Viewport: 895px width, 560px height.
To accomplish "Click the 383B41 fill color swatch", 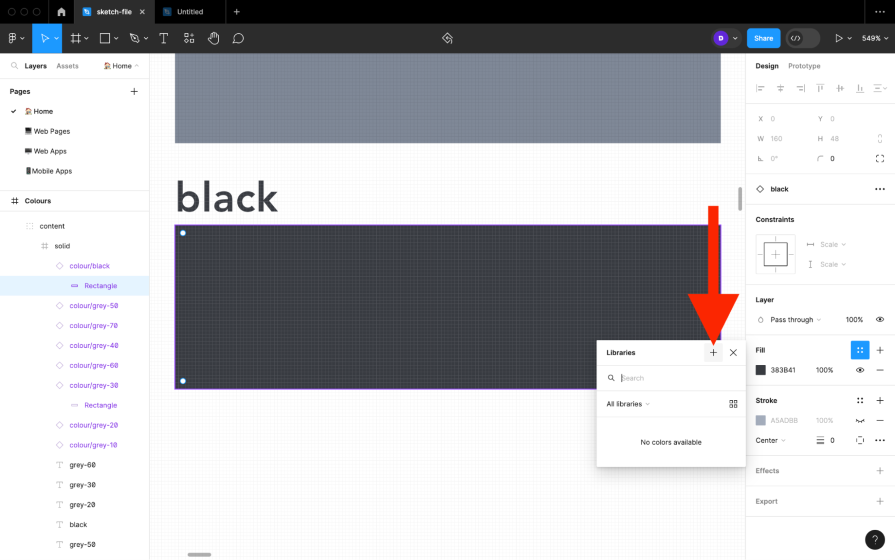I will [761, 370].
